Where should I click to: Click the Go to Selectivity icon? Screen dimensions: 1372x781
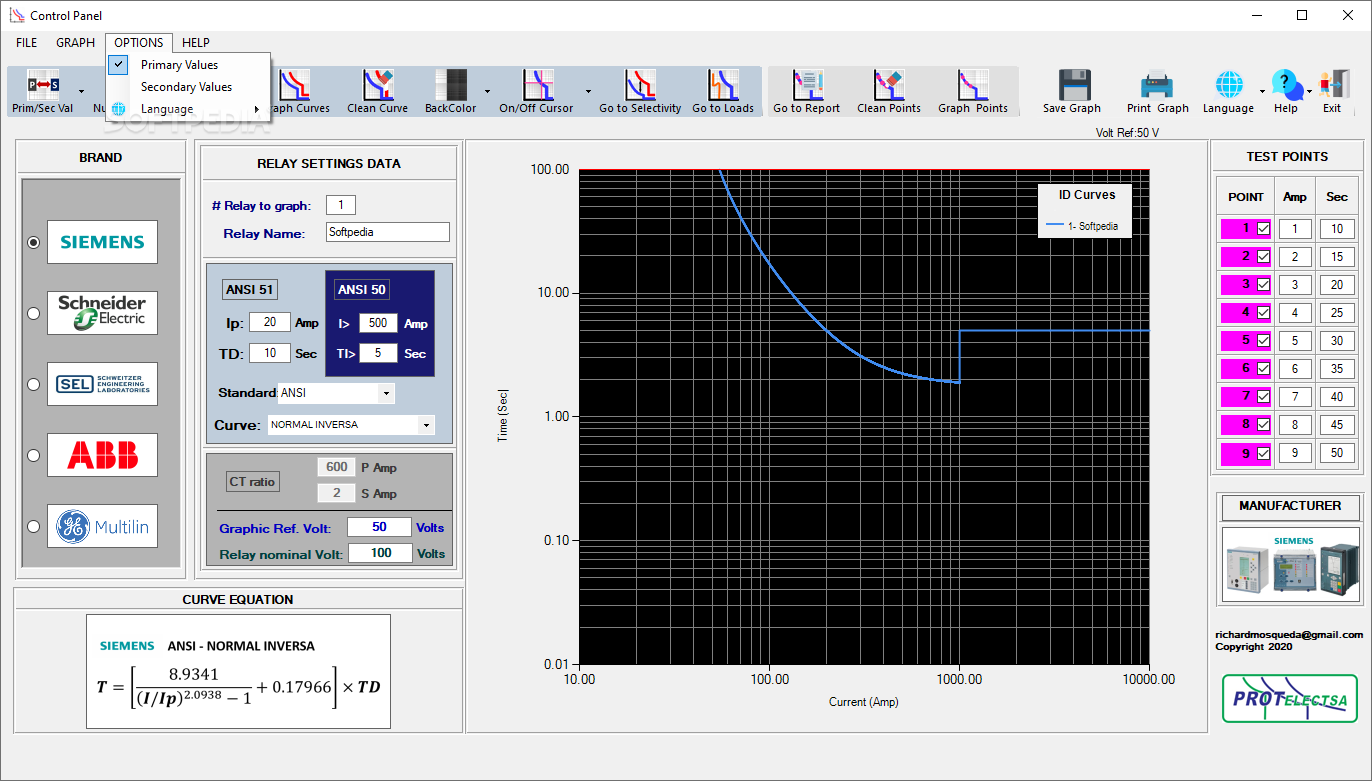[640, 86]
